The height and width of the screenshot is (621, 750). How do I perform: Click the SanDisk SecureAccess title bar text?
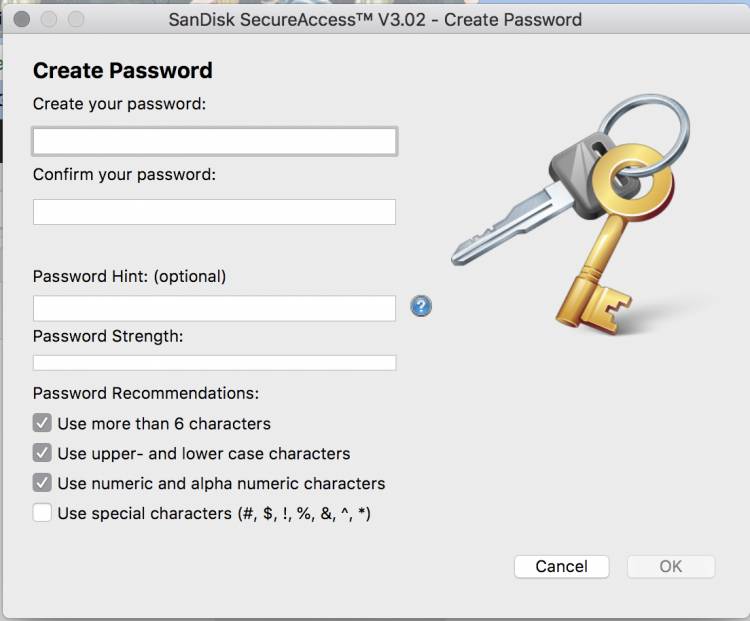[375, 20]
